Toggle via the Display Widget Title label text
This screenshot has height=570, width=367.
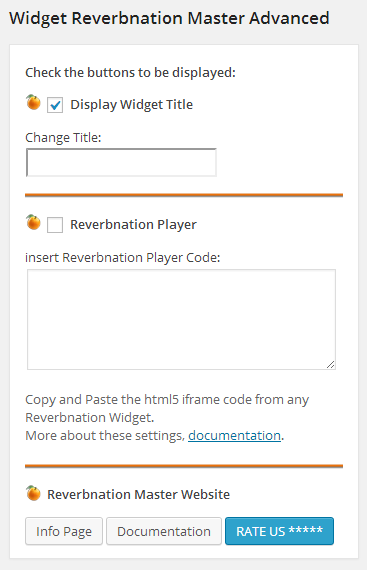132,105
